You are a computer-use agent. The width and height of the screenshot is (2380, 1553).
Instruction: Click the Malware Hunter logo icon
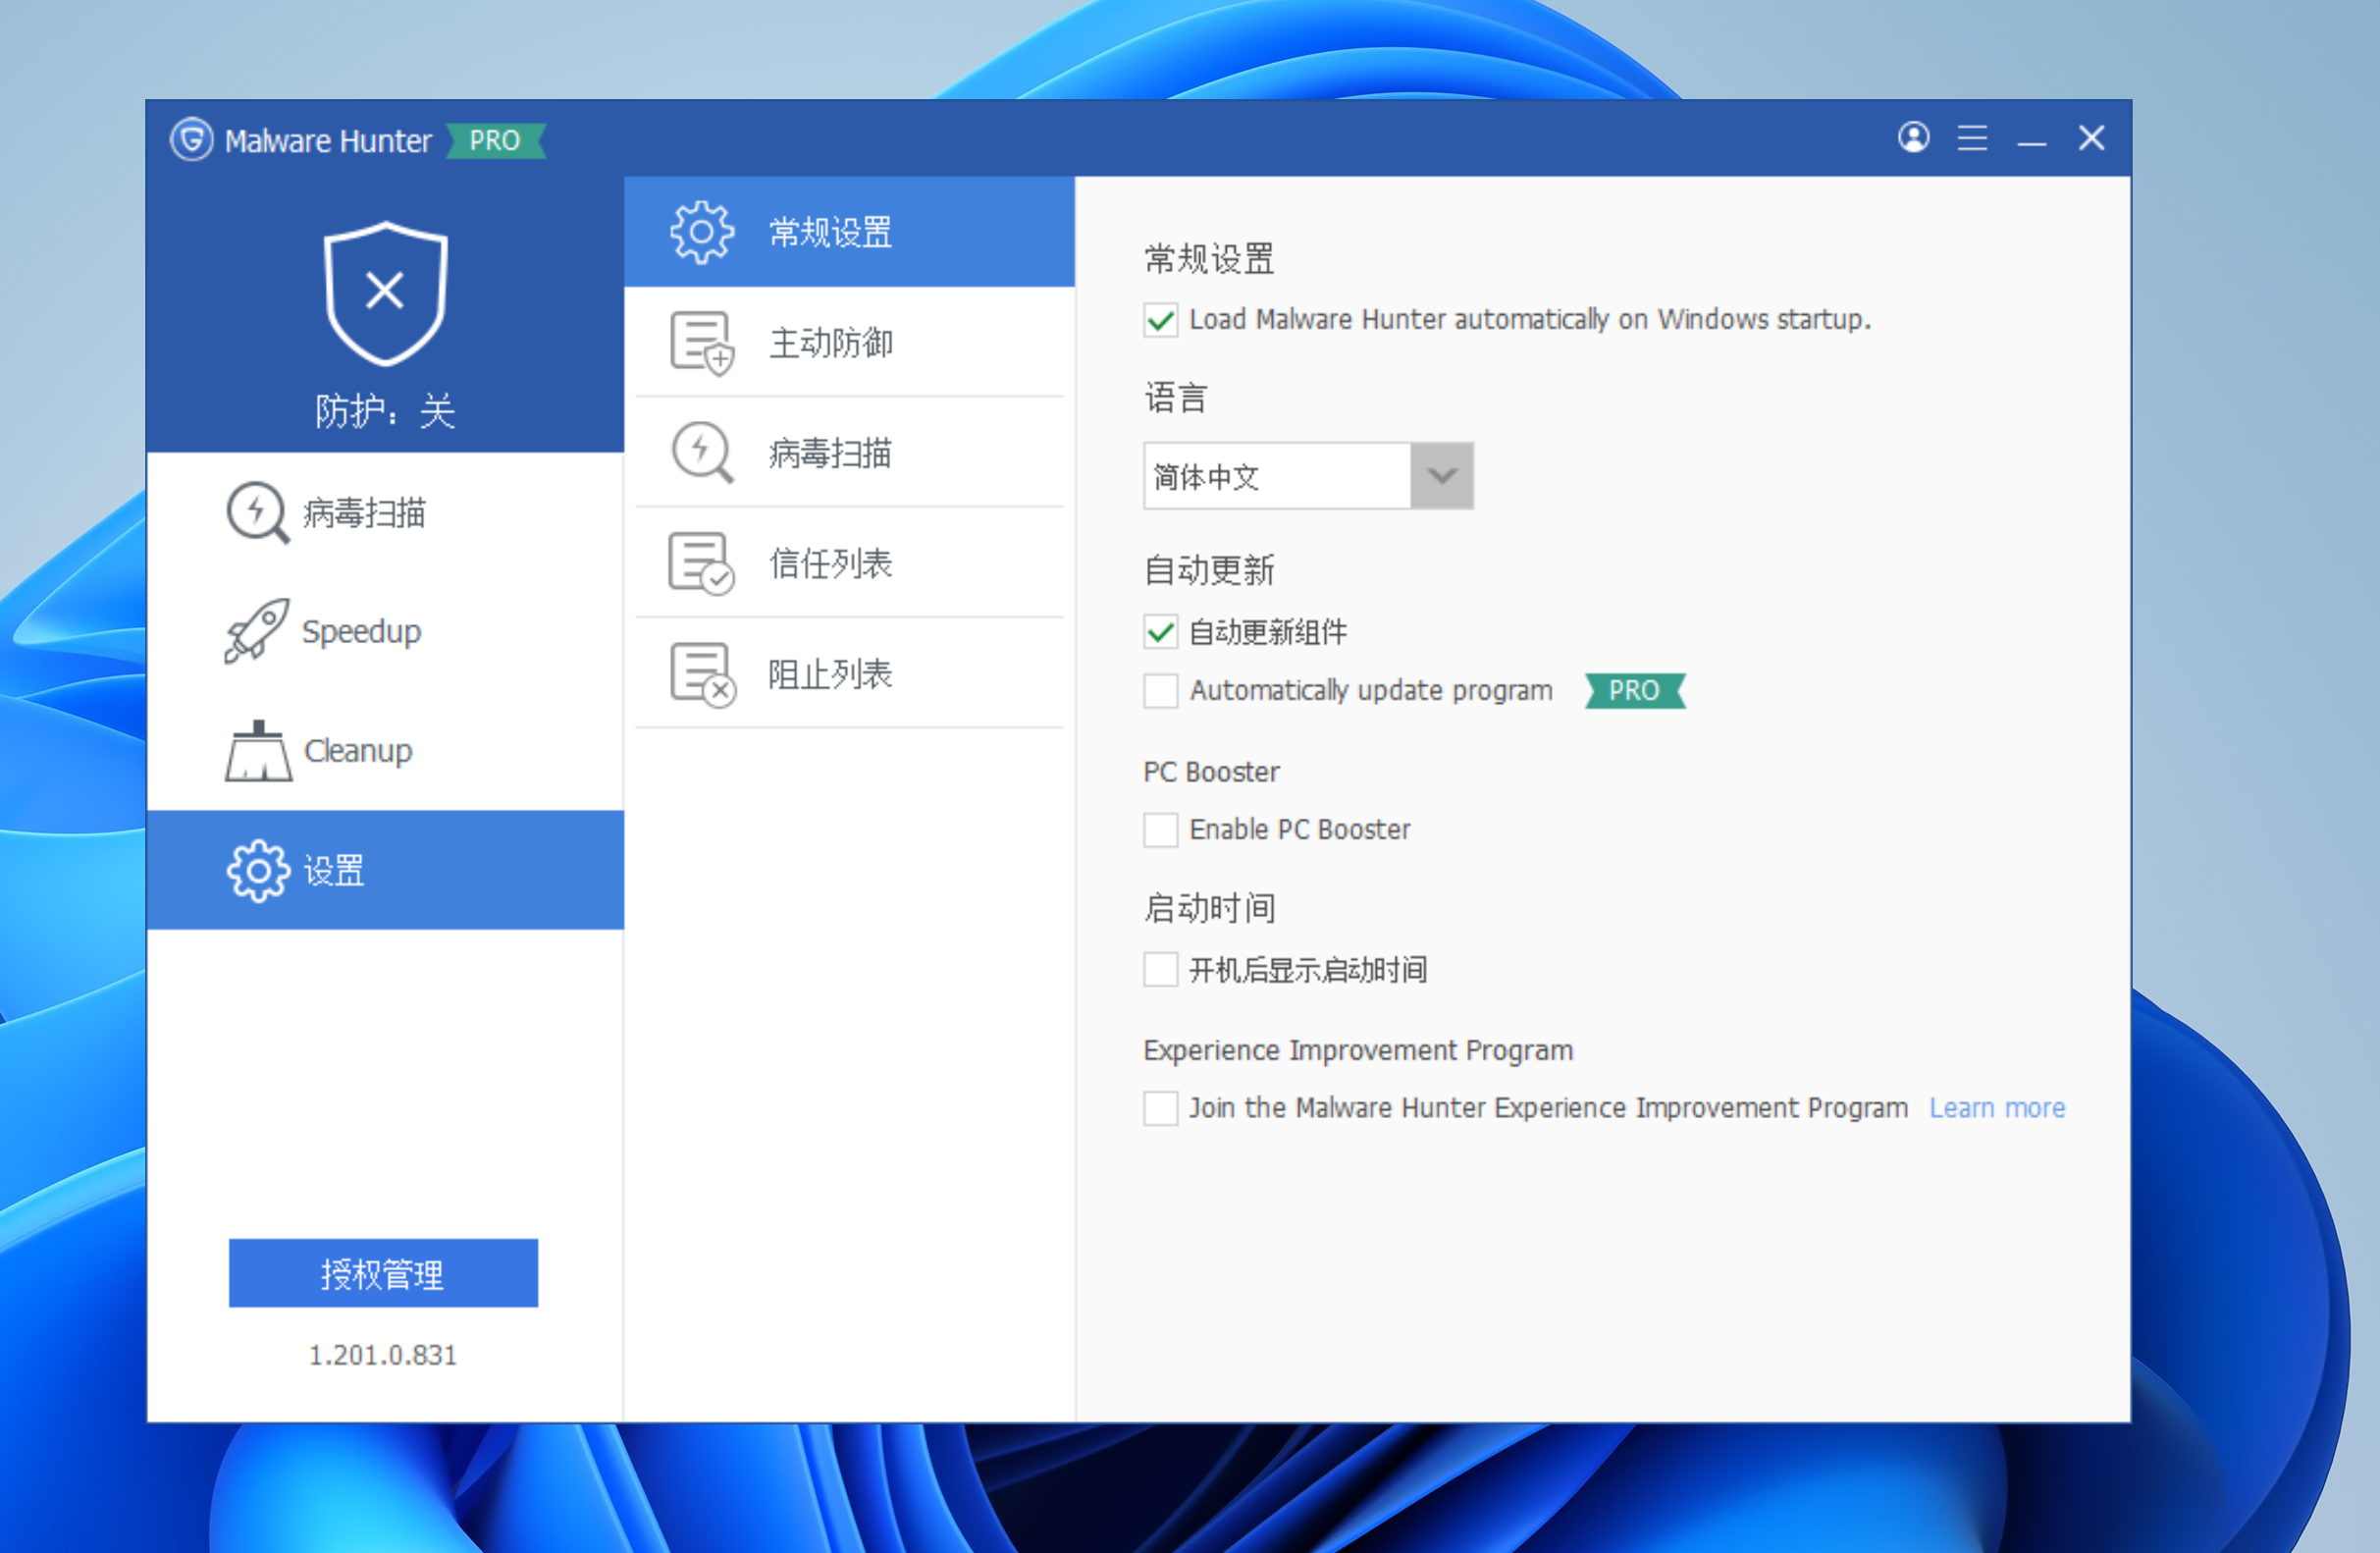[191, 139]
